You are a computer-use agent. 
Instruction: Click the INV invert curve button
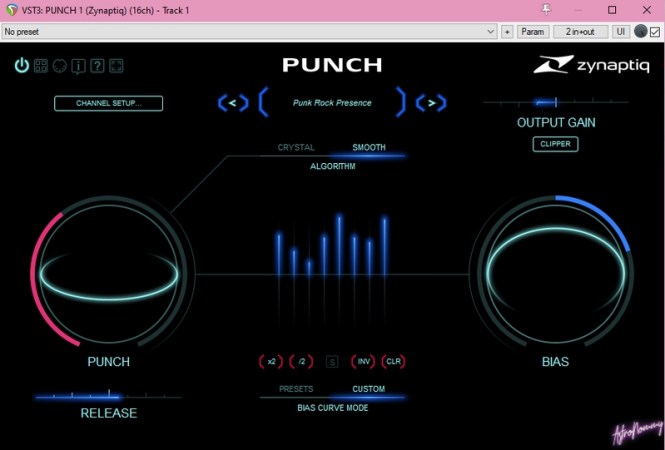363,361
